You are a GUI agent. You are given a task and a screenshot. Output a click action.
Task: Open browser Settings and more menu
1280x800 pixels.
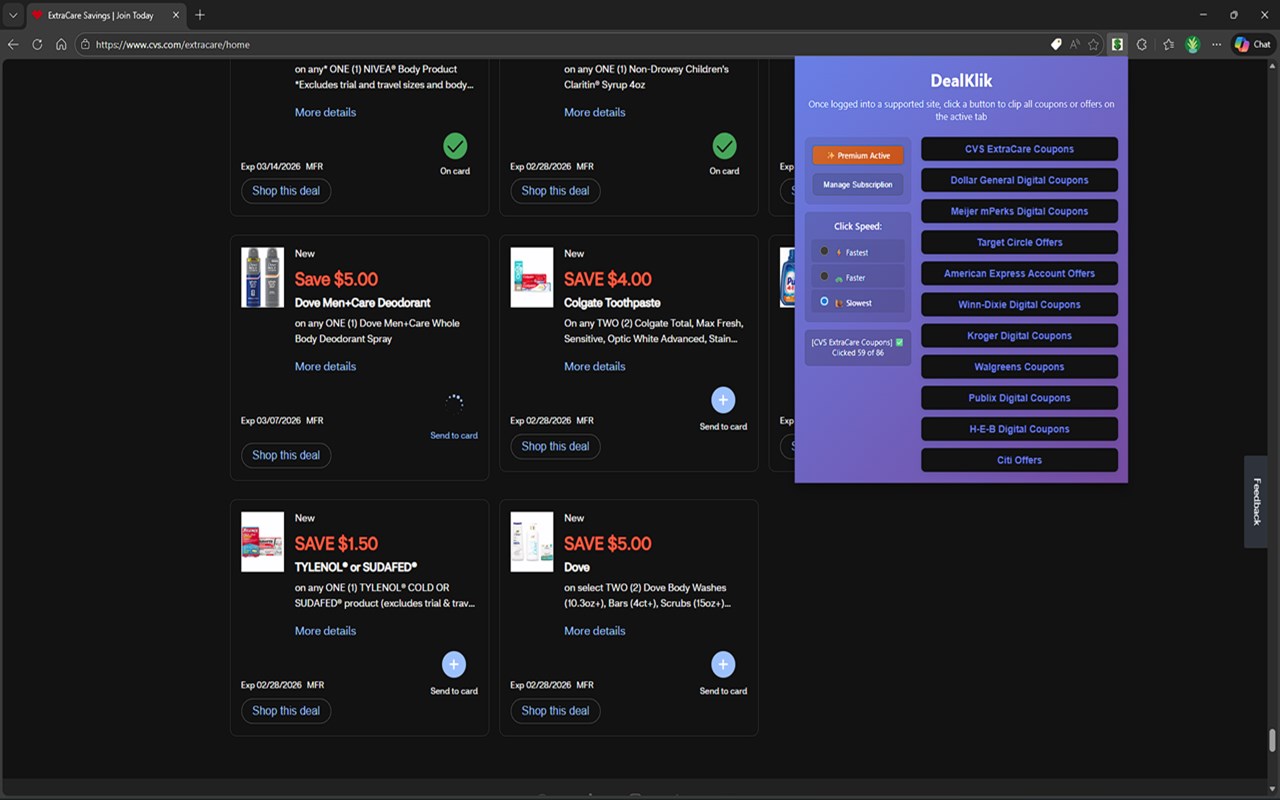[1216, 44]
